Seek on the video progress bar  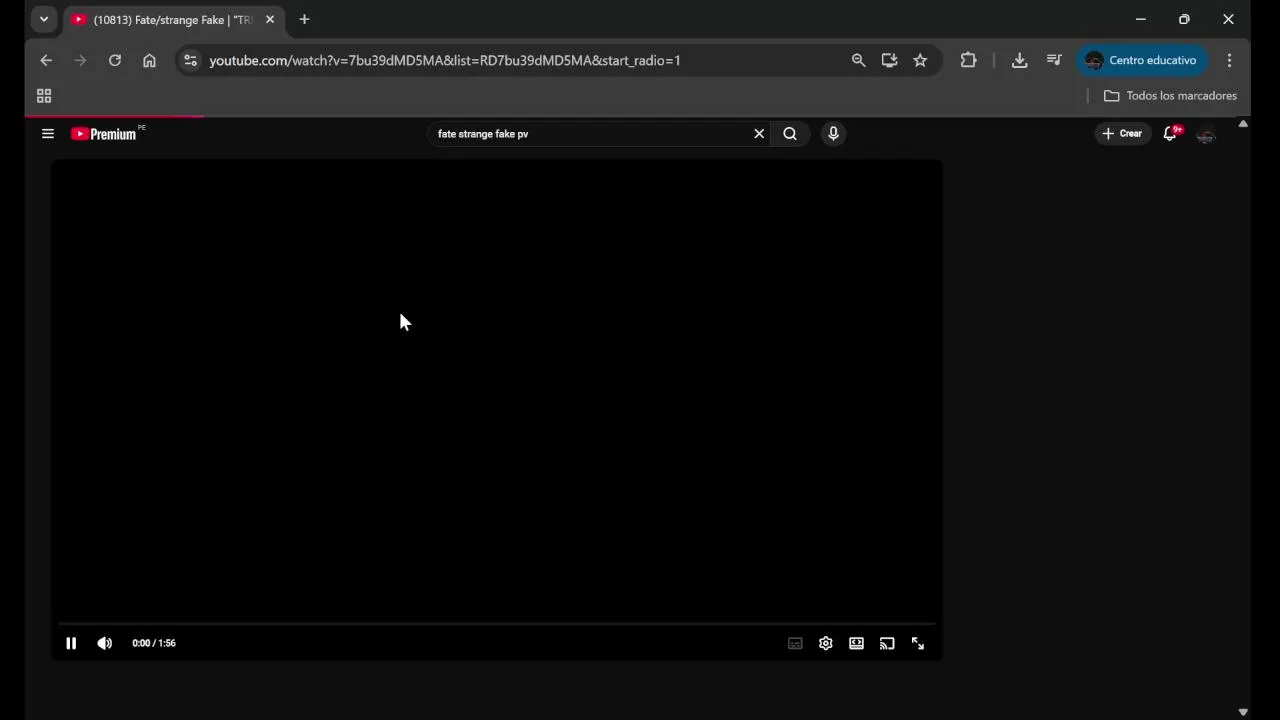(x=497, y=623)
